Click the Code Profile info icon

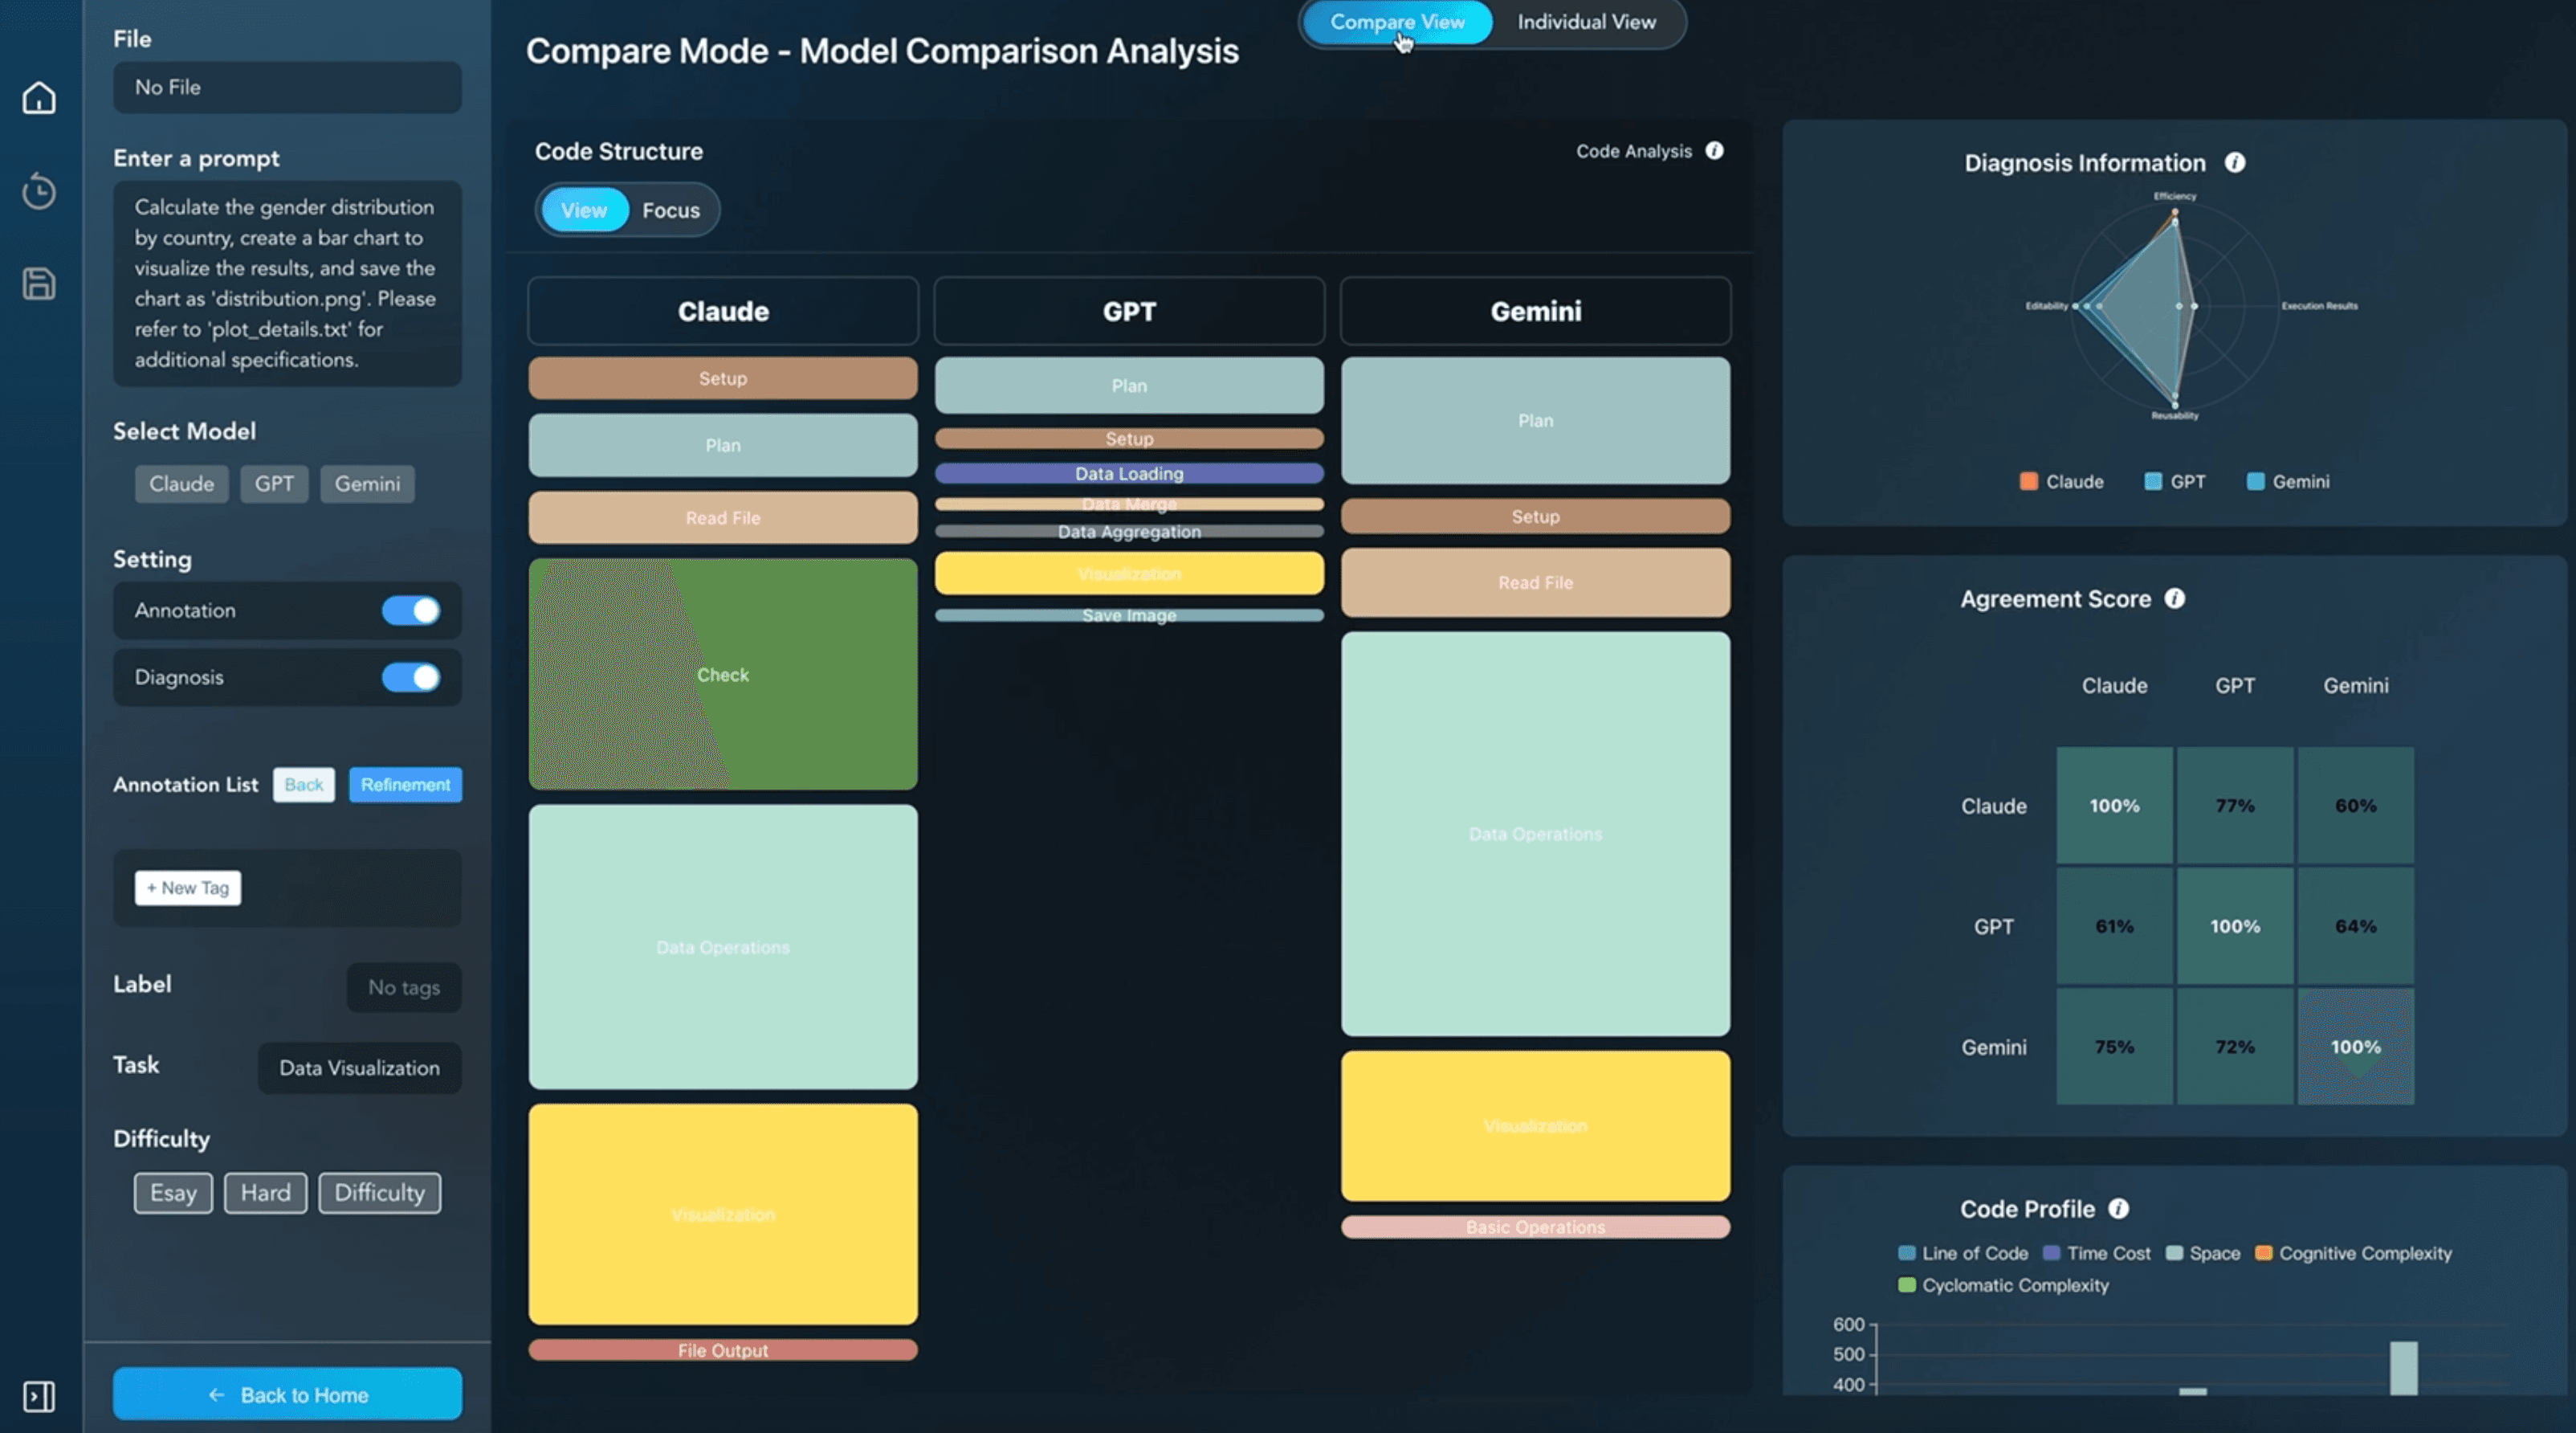pyautogui.click(x=2118, y=1208)
